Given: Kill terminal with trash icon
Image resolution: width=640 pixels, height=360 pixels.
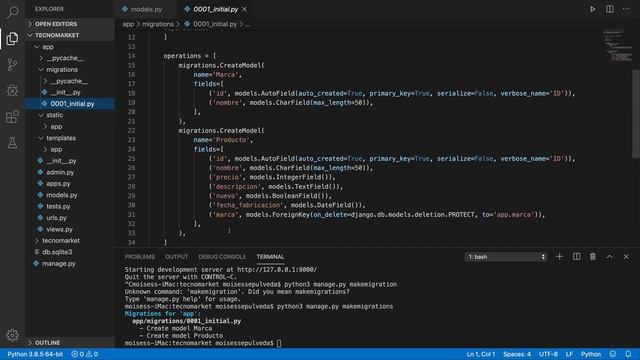Looking at the screenshot, I should coord(593,256).
